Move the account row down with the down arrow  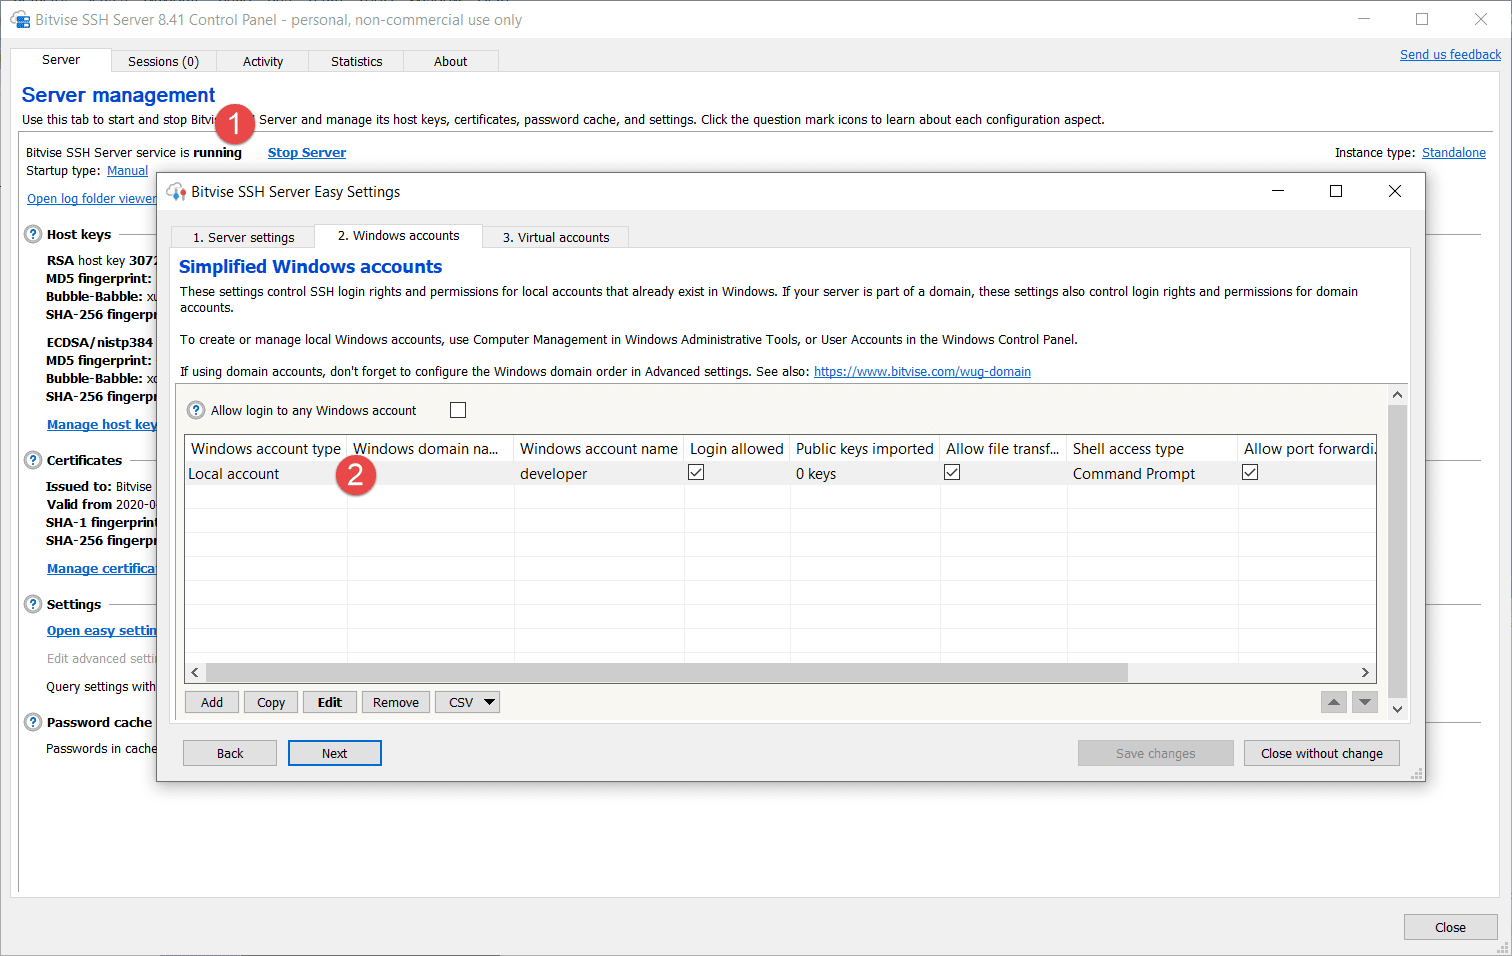tap(1365, 702)
